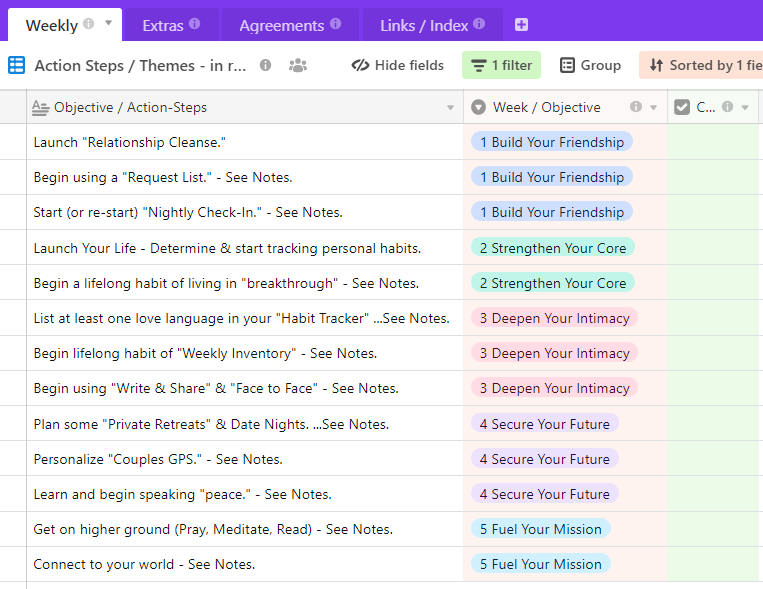
Task: Open Objective / Action-Steps column dropdown arrow
Action: point(451,108)
